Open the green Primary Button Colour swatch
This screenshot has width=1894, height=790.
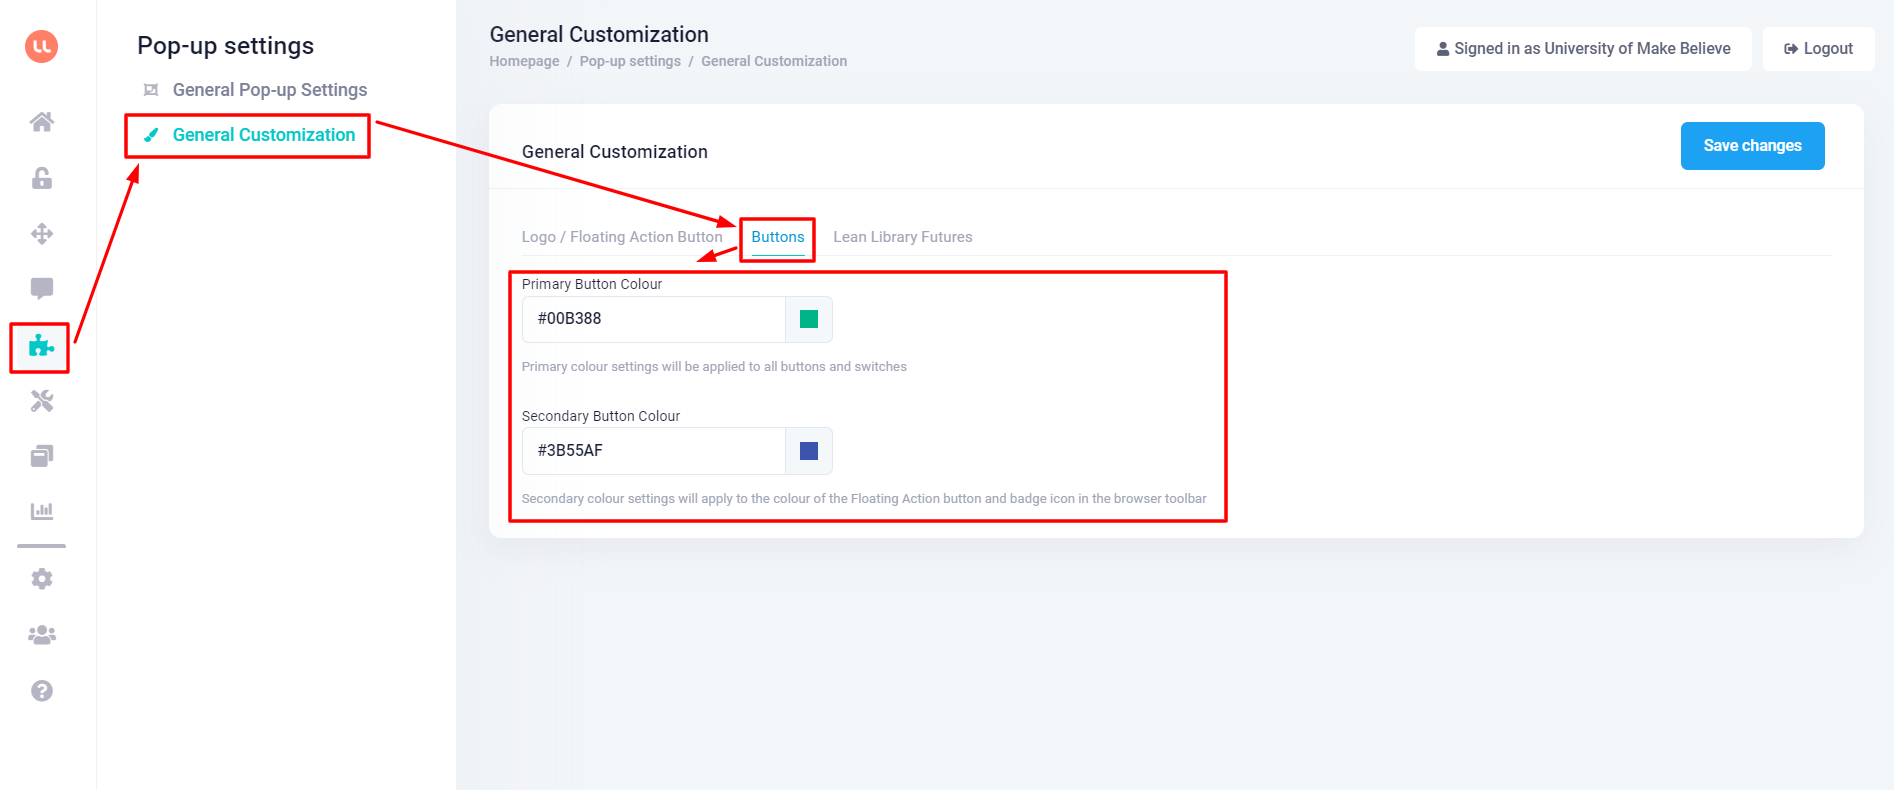click(x=809, y=319)
